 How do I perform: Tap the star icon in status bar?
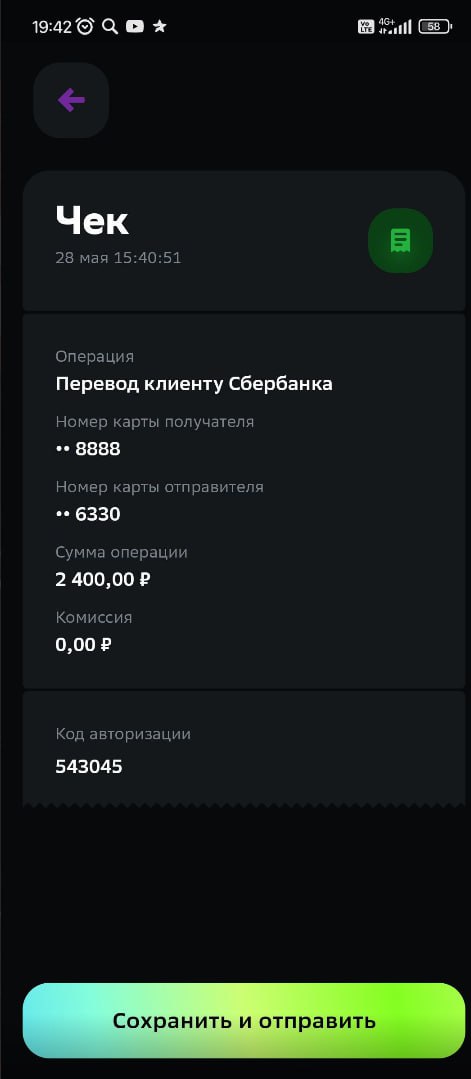click(160, 26)
